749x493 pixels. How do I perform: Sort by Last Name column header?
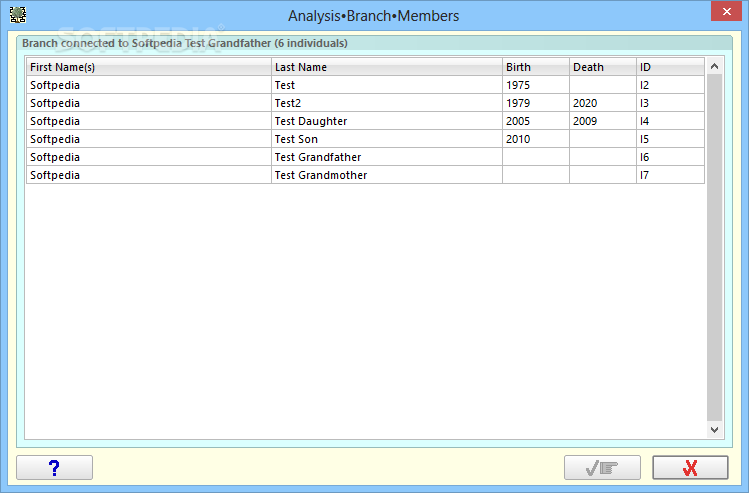click(387, 67)
